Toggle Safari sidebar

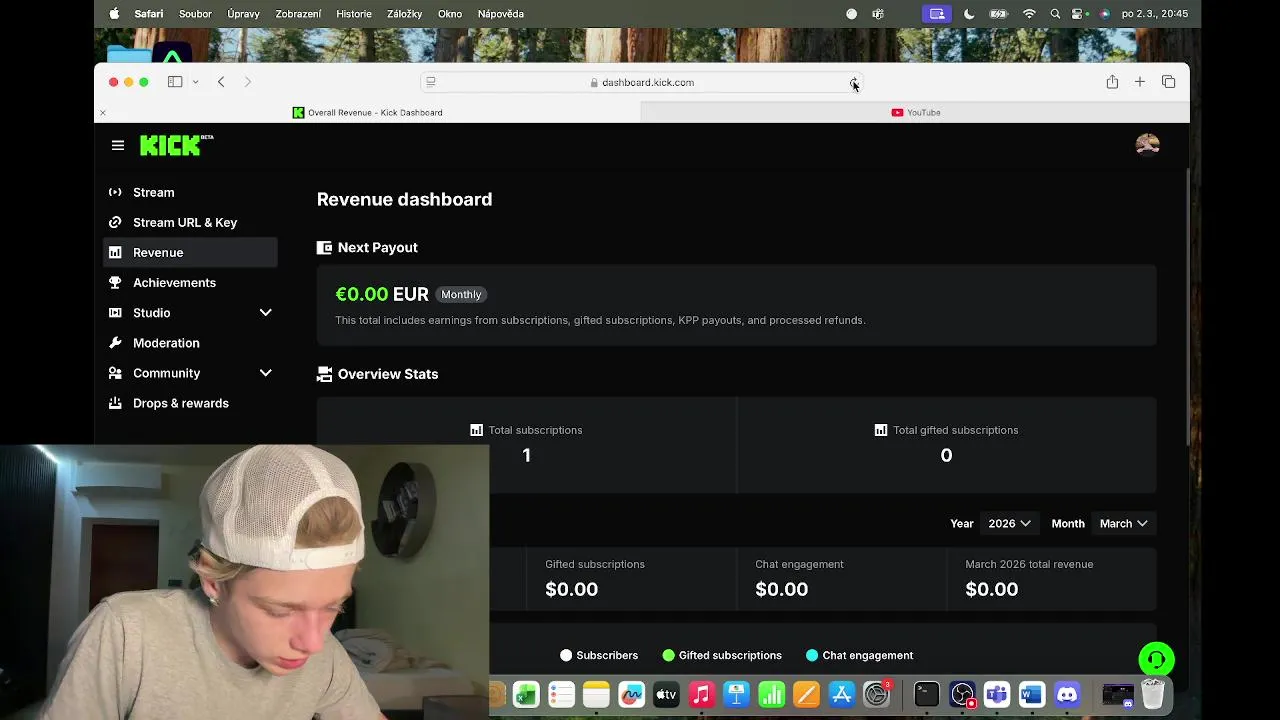tap(175, 82)
